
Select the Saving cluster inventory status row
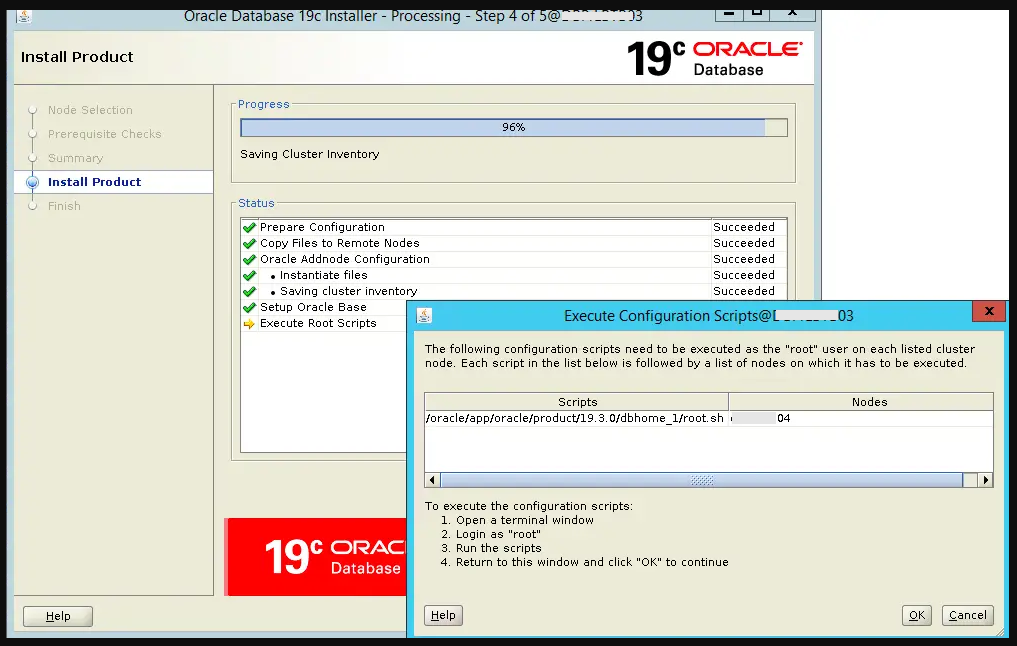pyautogui.click(x=514, y=291)
